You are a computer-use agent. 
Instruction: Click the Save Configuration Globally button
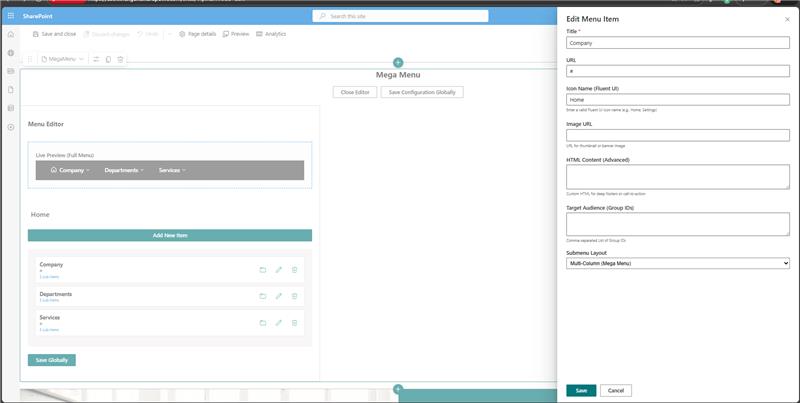pyautogui.click(x=422, y=92)
